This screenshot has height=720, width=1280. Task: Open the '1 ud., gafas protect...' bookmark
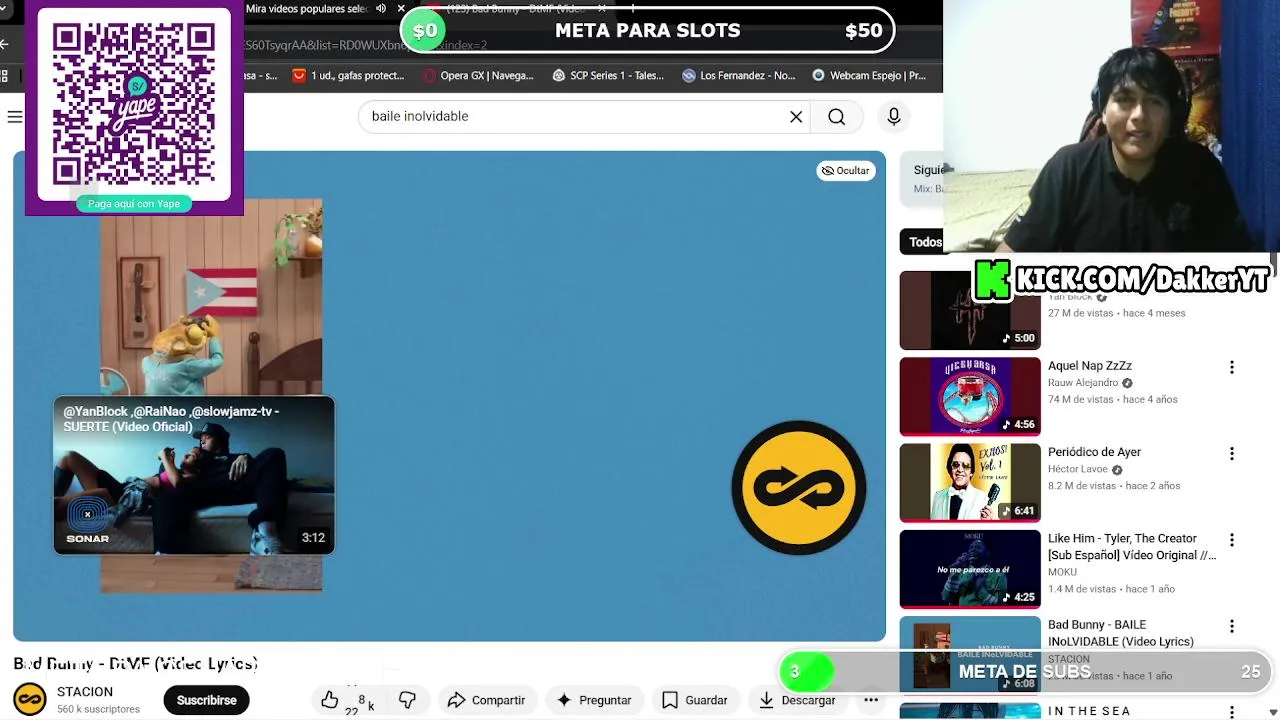(x=348, y=75)
